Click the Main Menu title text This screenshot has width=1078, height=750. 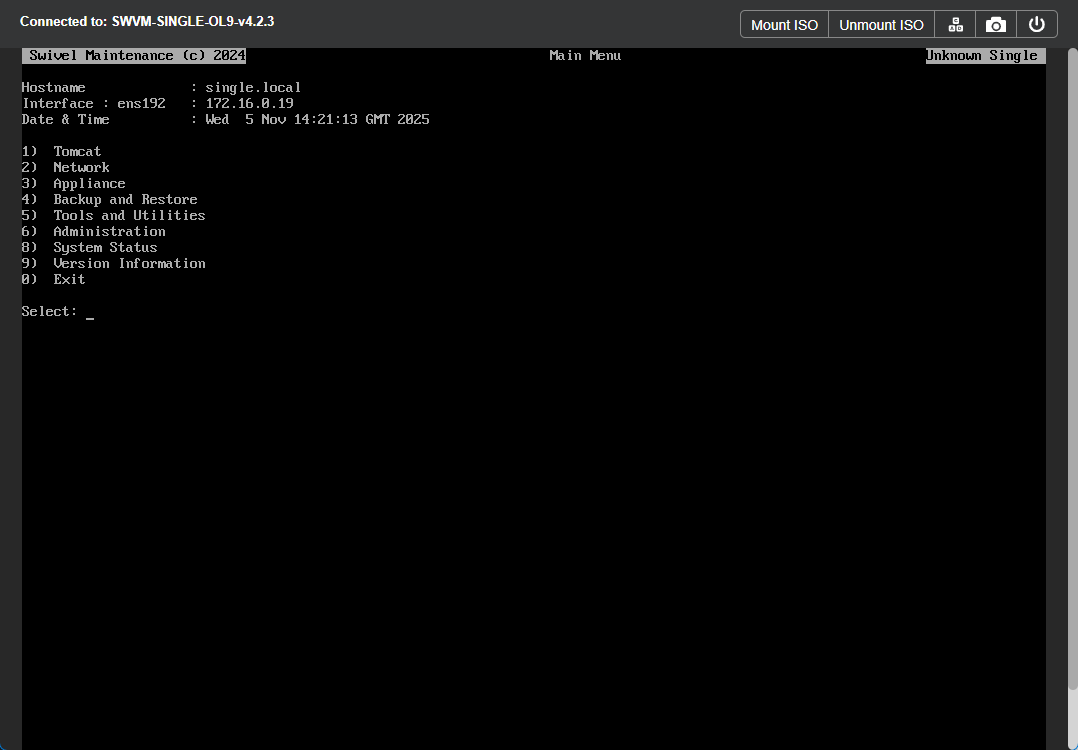[x=585, y=55]
